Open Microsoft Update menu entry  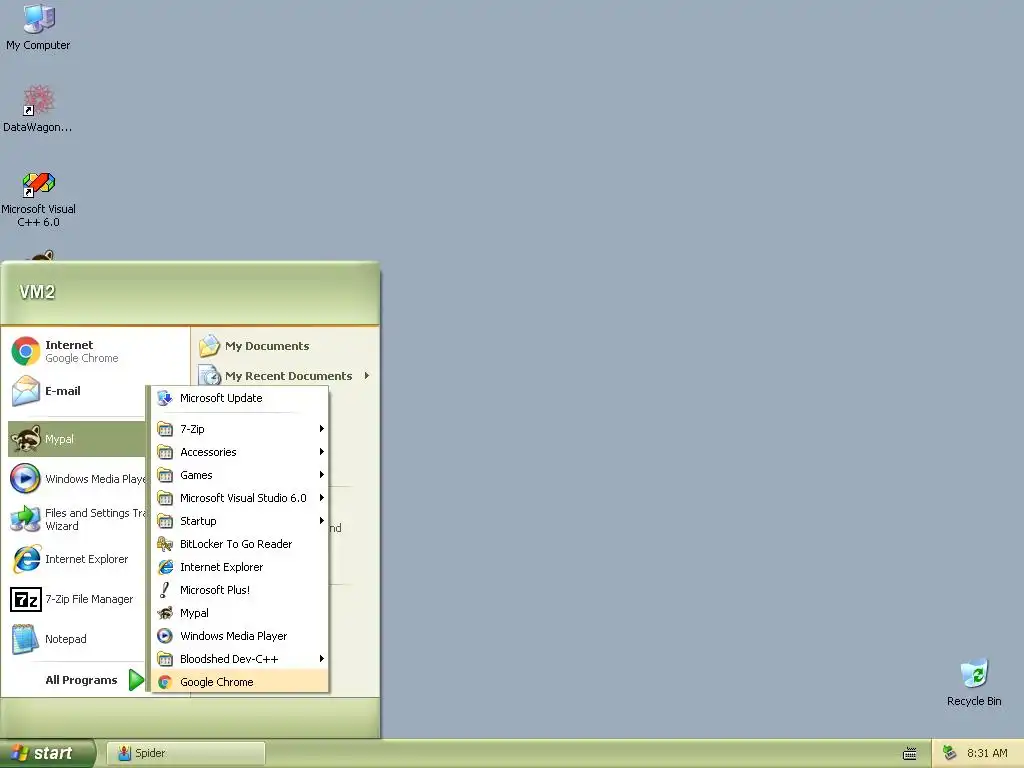(240, 398)
